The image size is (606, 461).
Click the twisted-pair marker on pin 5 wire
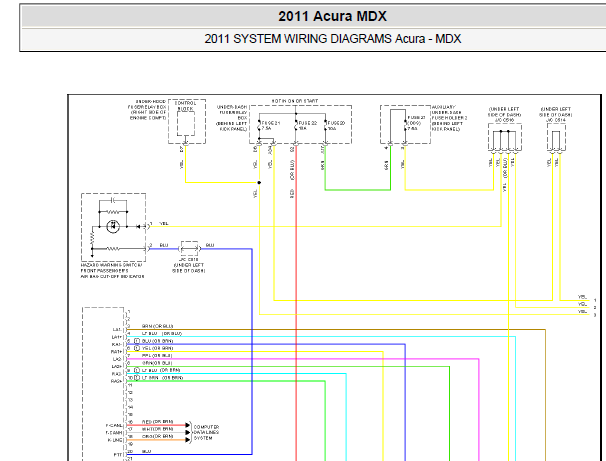click(136, 341)
